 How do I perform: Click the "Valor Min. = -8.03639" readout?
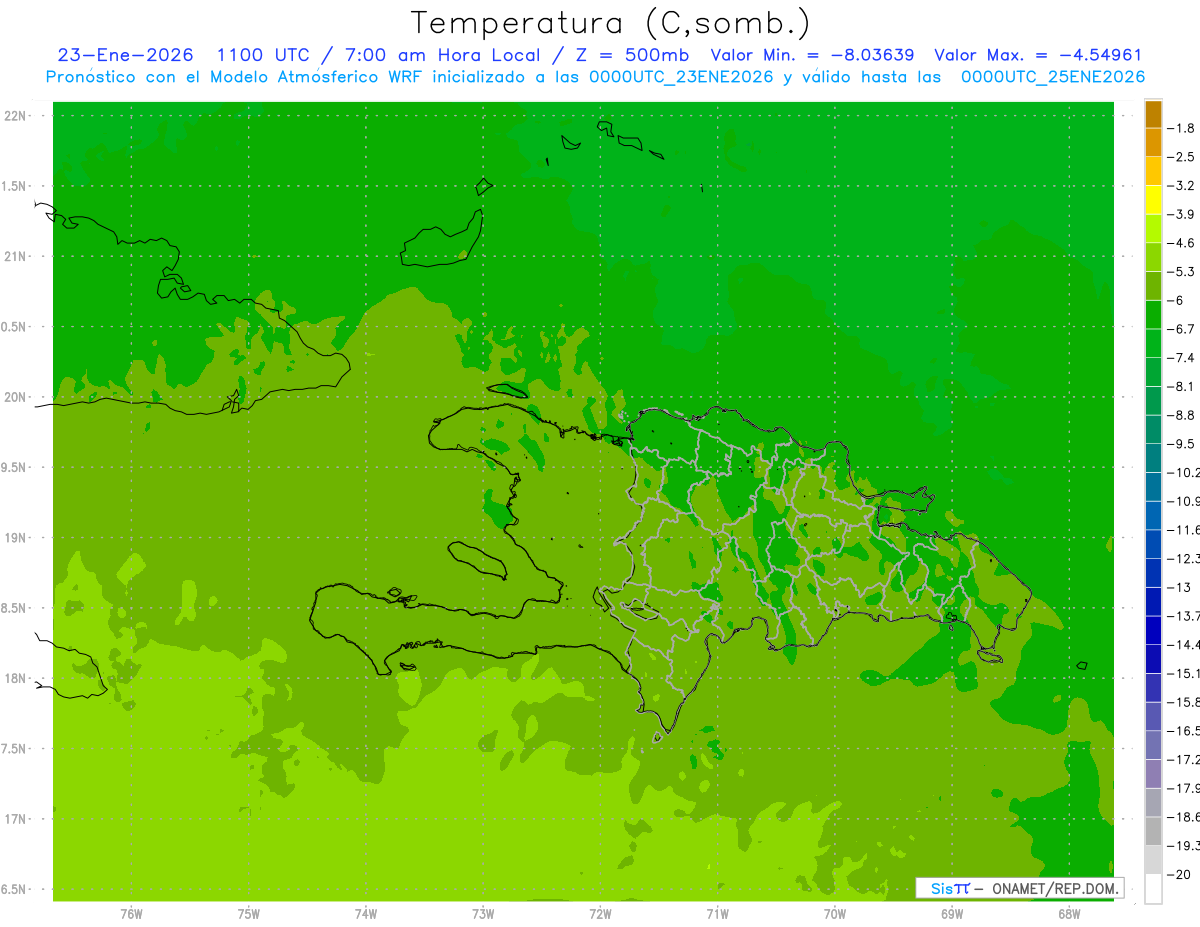812,55
